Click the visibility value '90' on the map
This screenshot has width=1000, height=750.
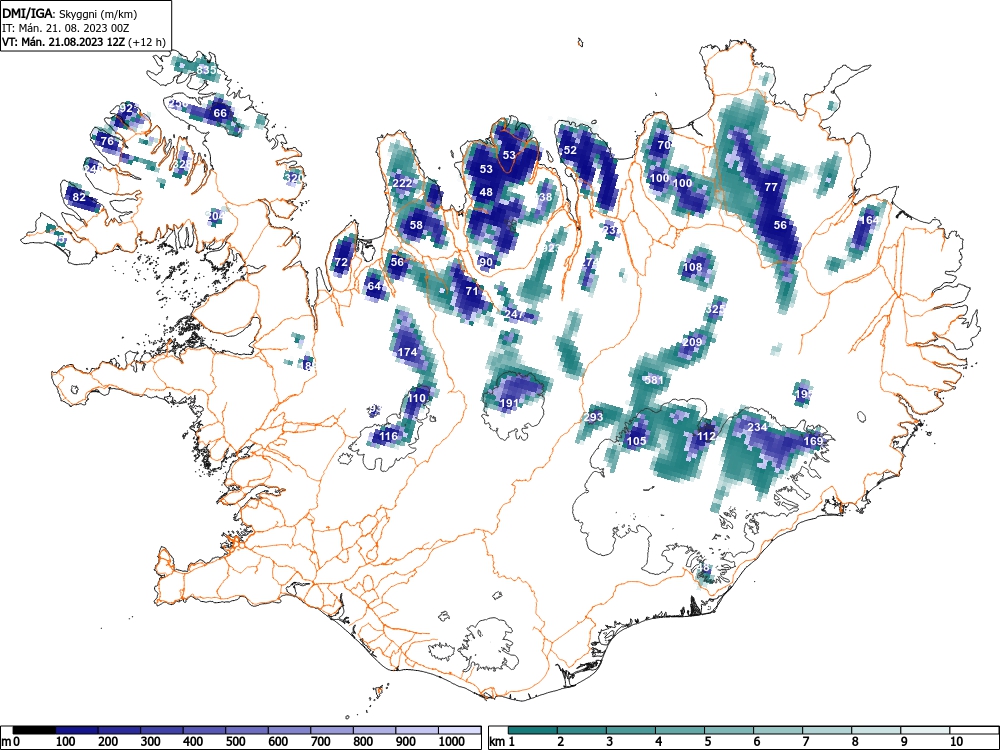[486, 262]
